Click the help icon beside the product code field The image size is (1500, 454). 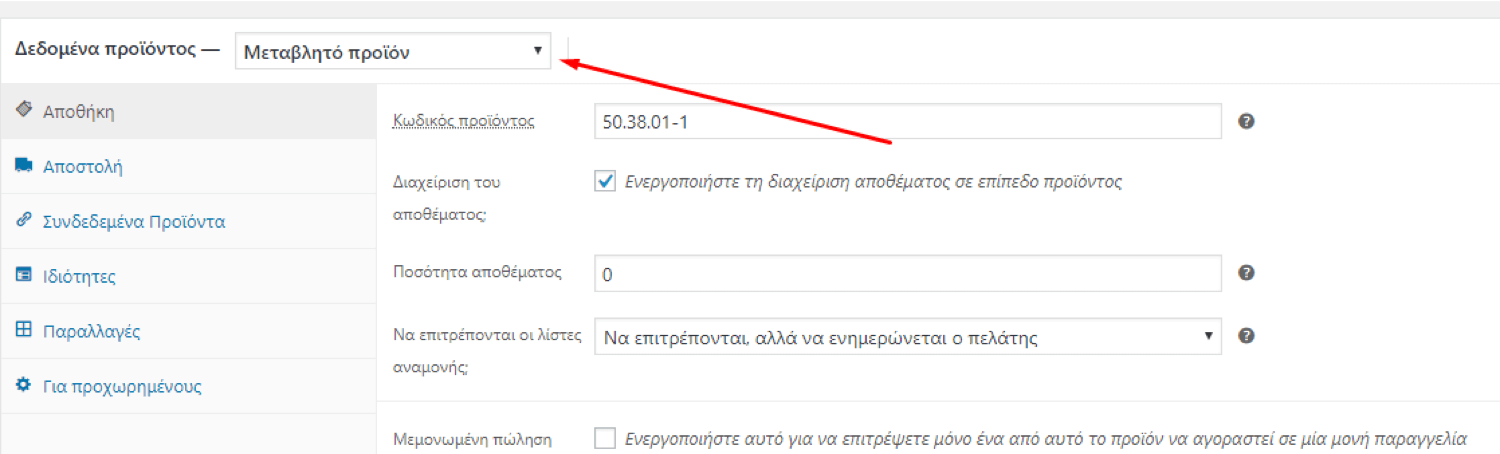[x=1246, y=121]
